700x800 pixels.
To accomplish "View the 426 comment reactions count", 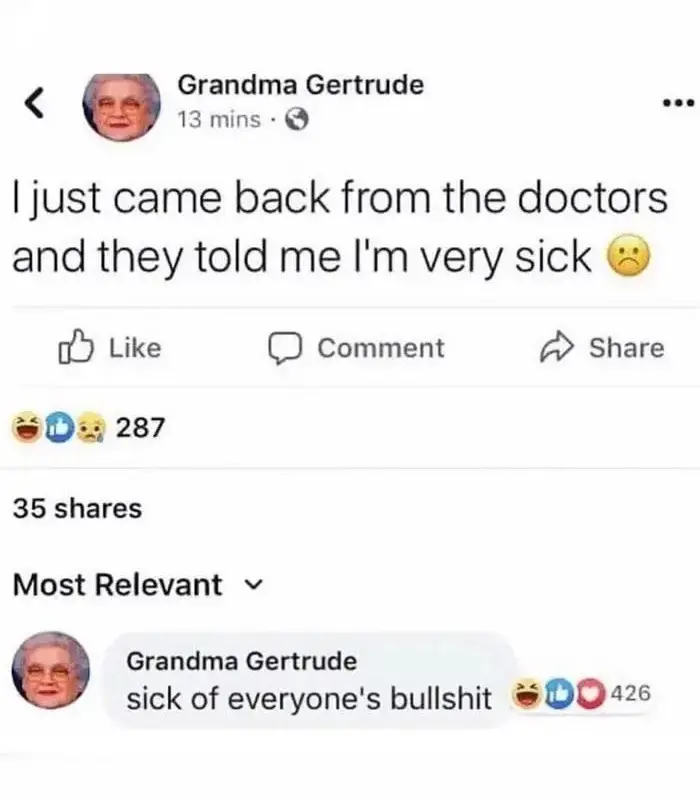I will 631,693.
